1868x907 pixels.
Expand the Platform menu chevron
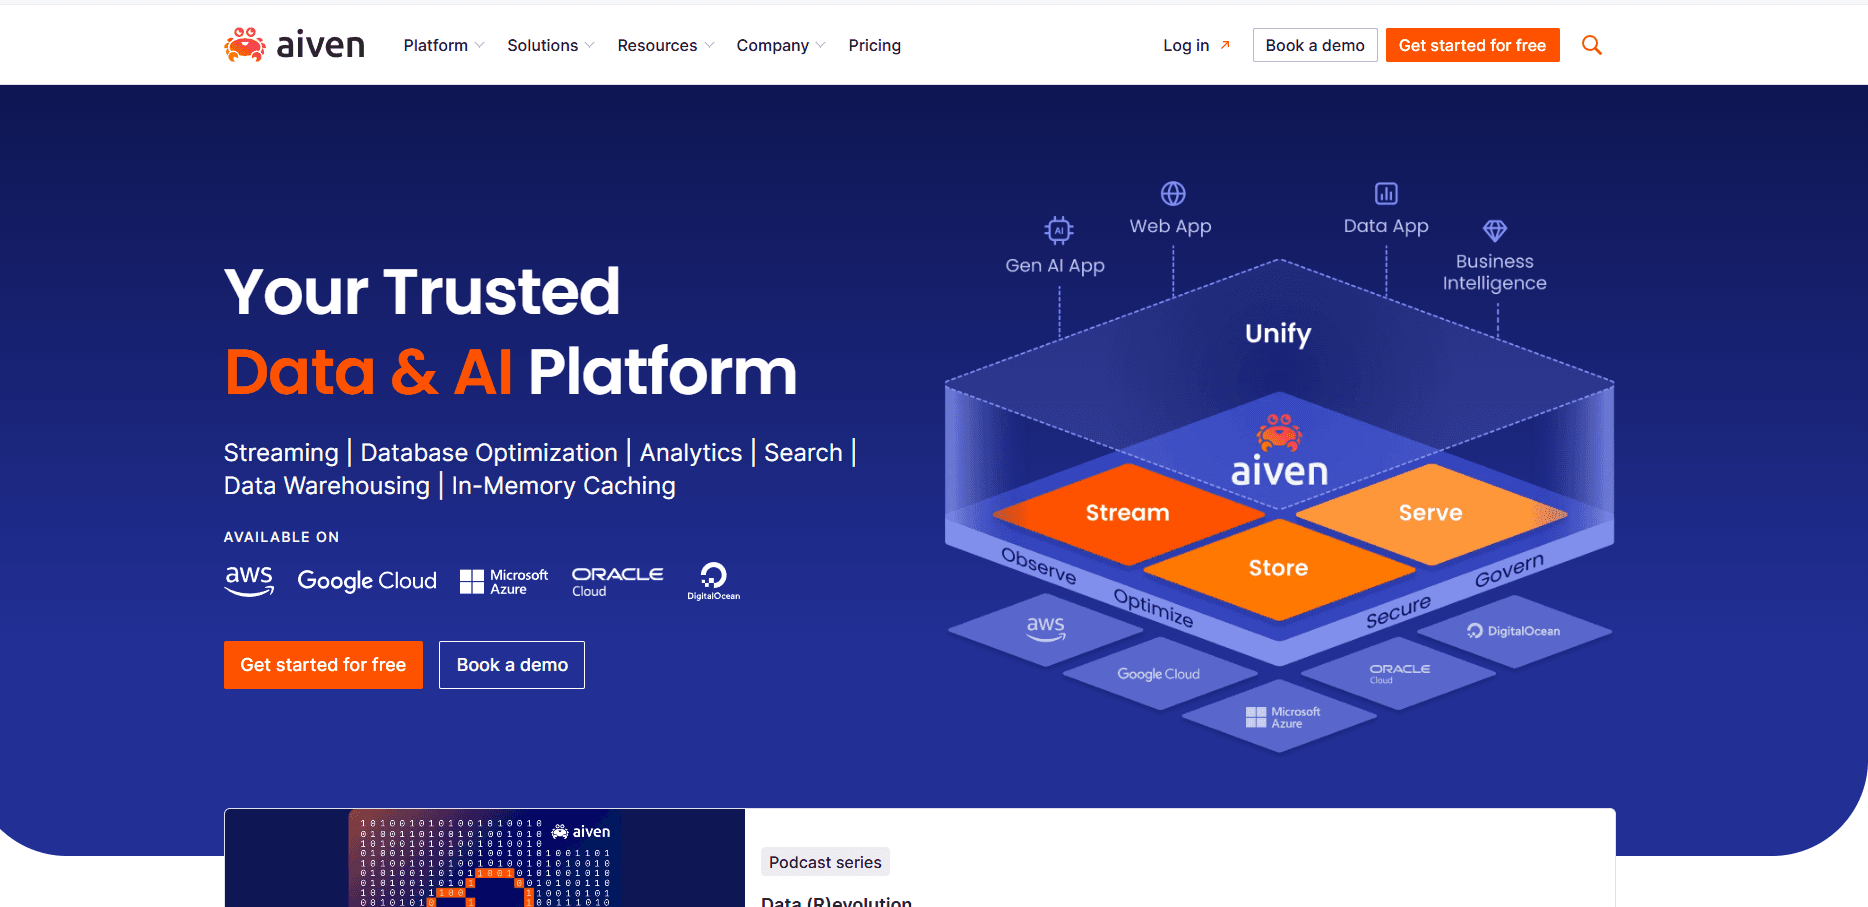[480, 45]
